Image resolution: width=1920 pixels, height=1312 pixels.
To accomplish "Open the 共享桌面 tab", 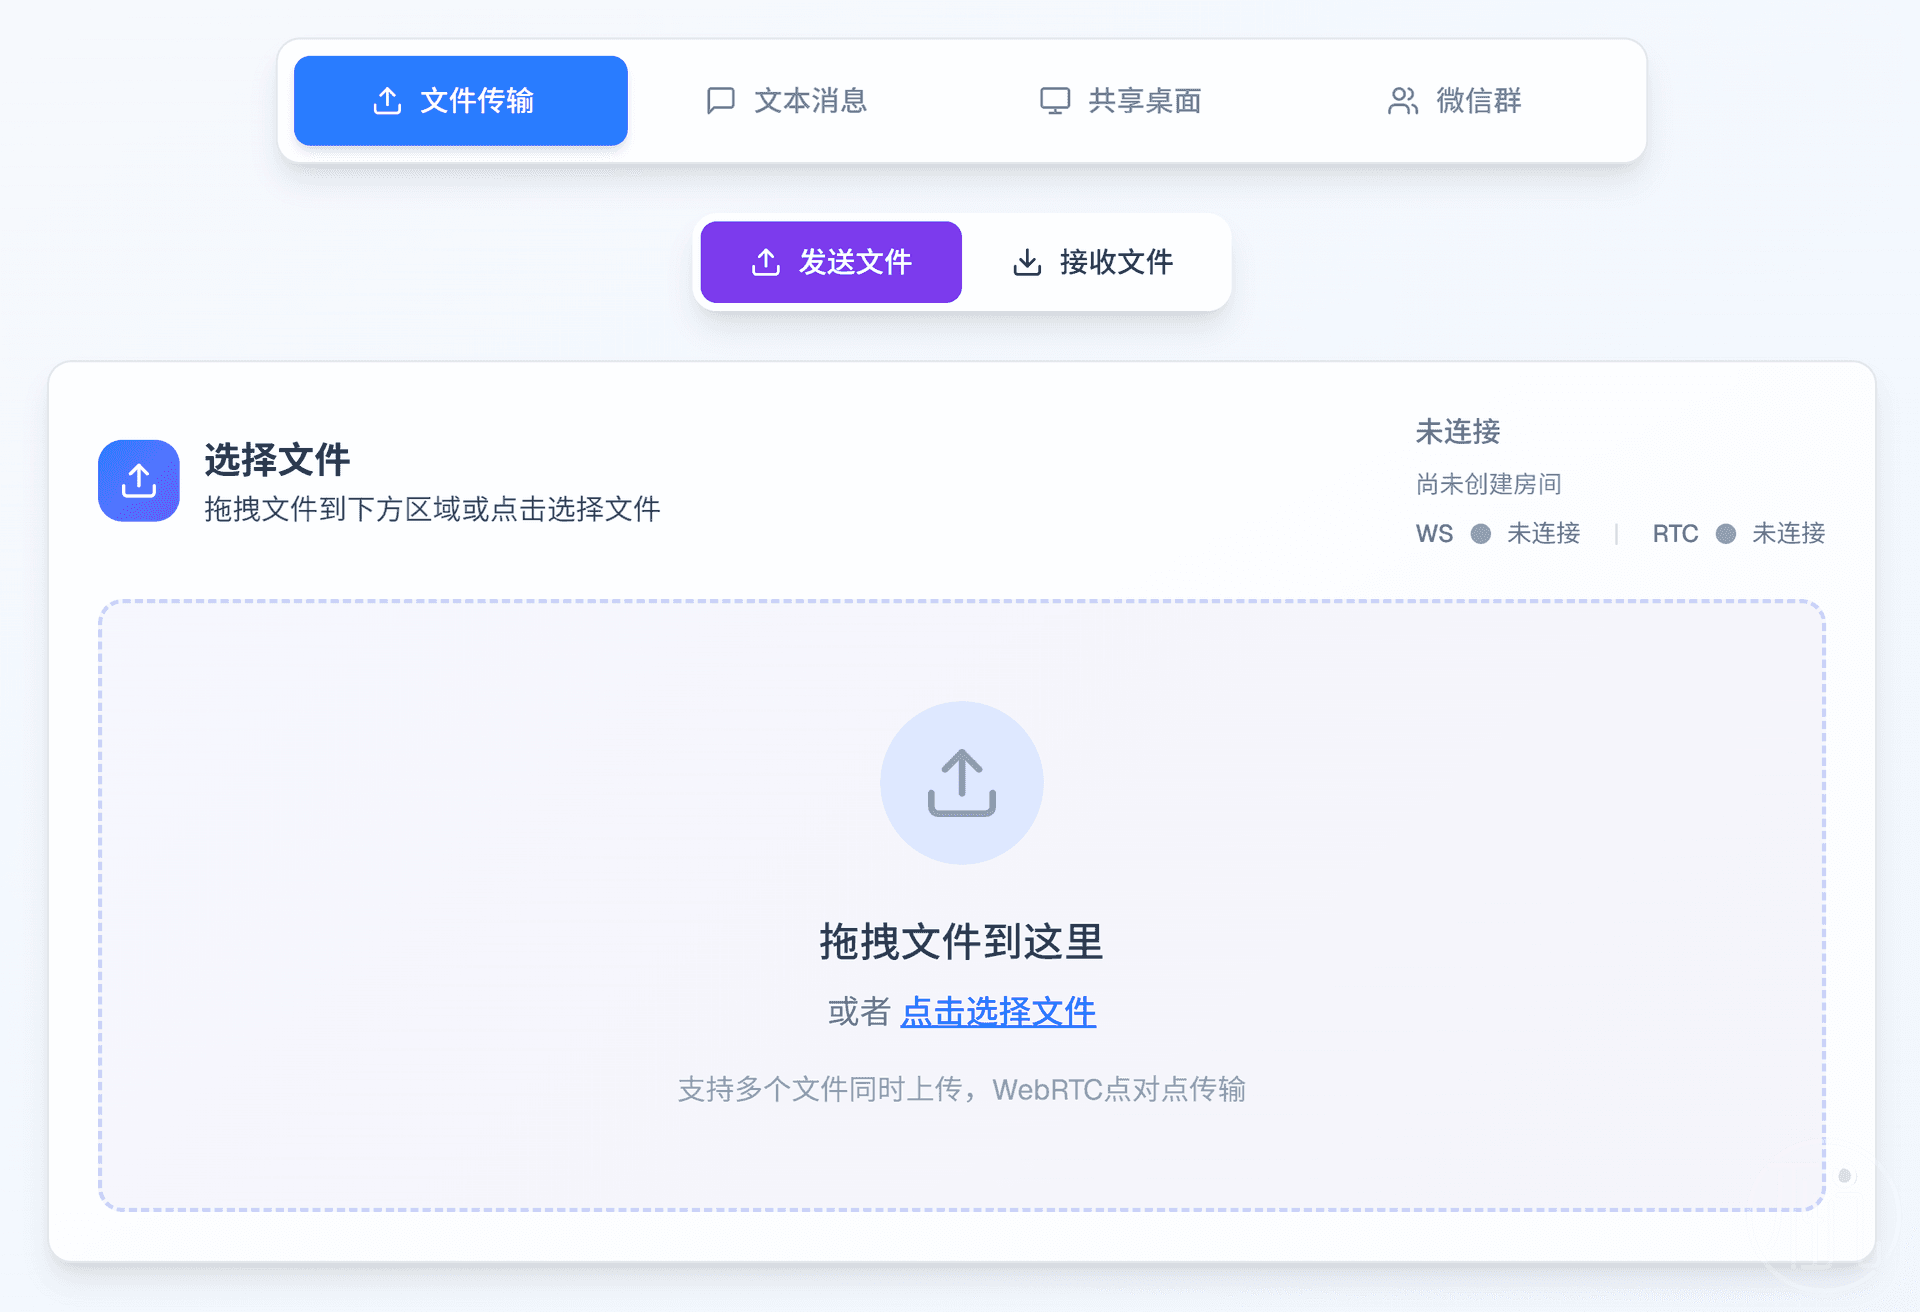I will 1144,101.
